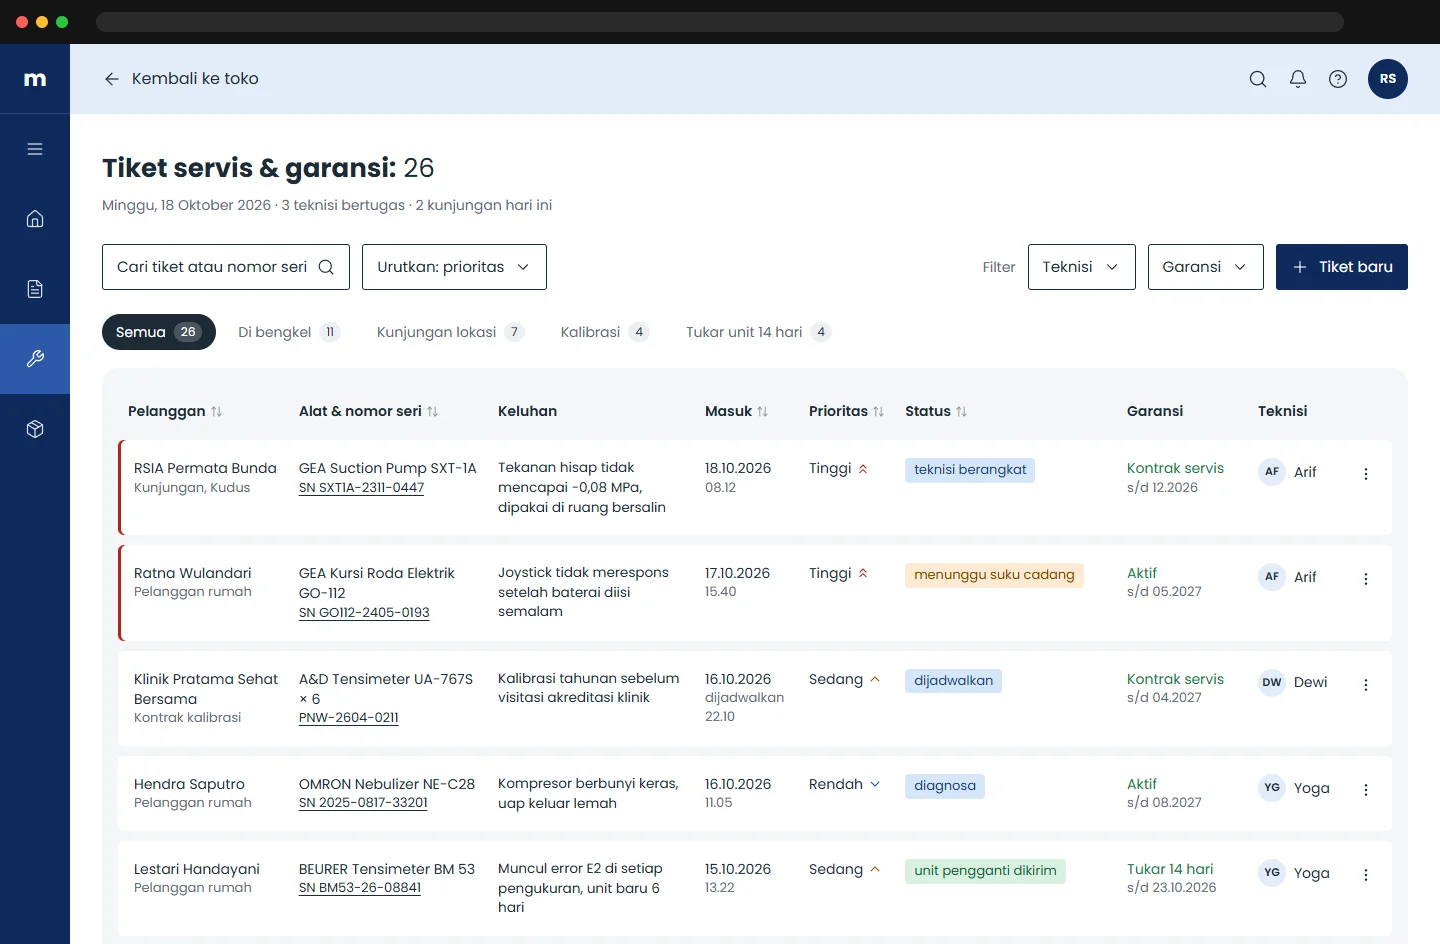
Task: Open the package box icon in the sidebar
Action: [x=35, y=429]
